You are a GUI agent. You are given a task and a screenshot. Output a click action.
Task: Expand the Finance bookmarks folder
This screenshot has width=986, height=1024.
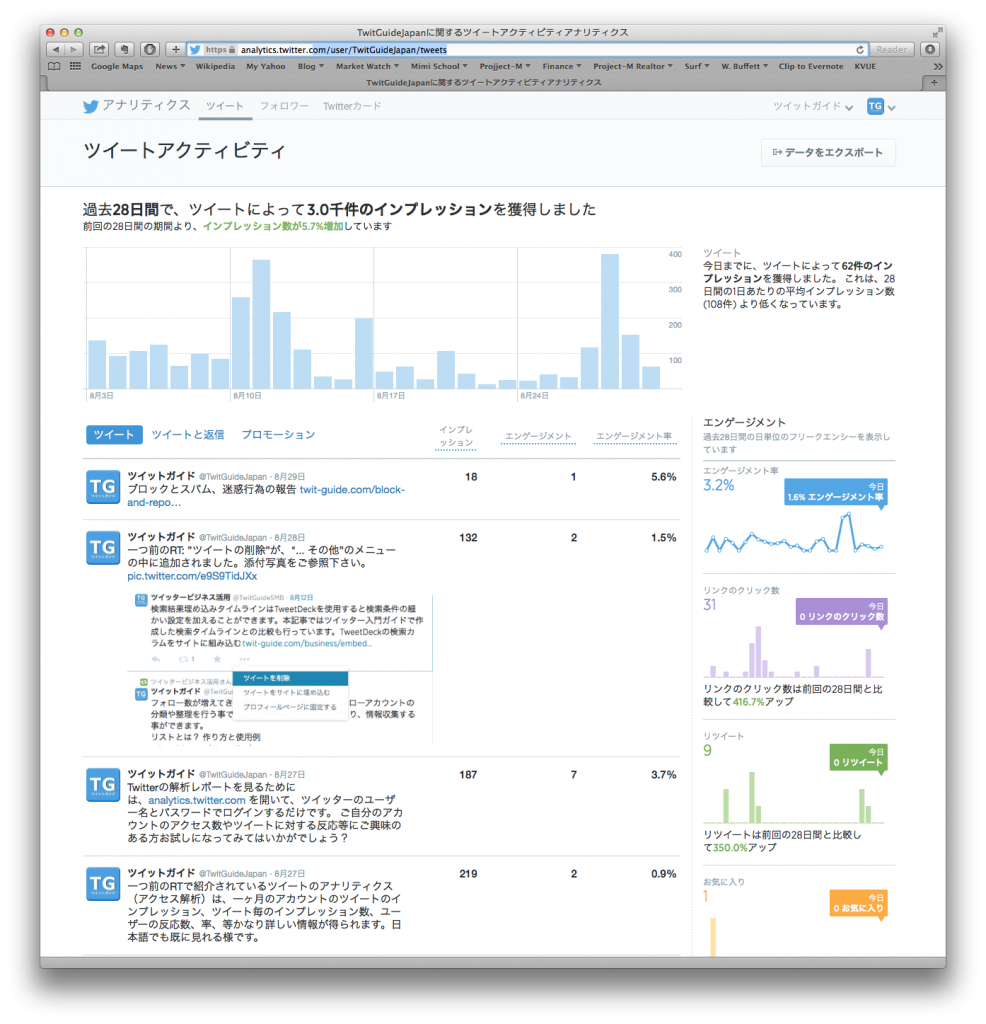pyautogui.click(x=562, y=66)
